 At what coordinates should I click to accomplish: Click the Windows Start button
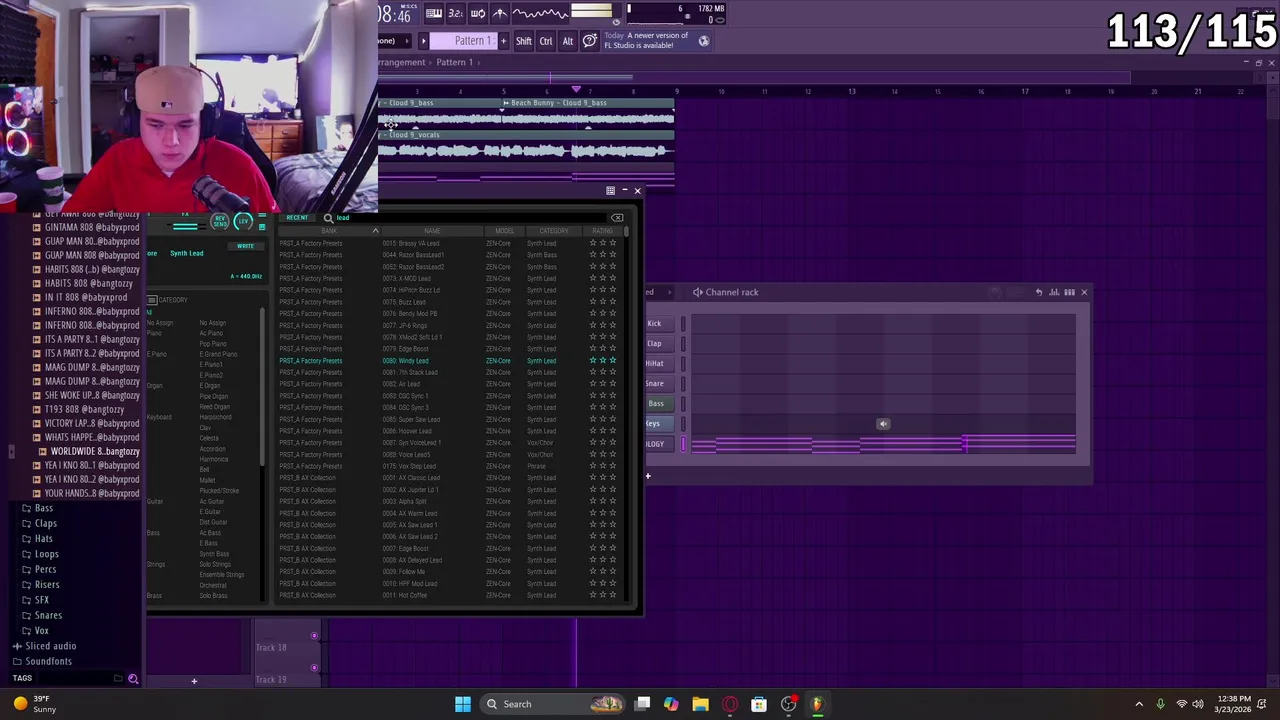(x=463, y=704)
